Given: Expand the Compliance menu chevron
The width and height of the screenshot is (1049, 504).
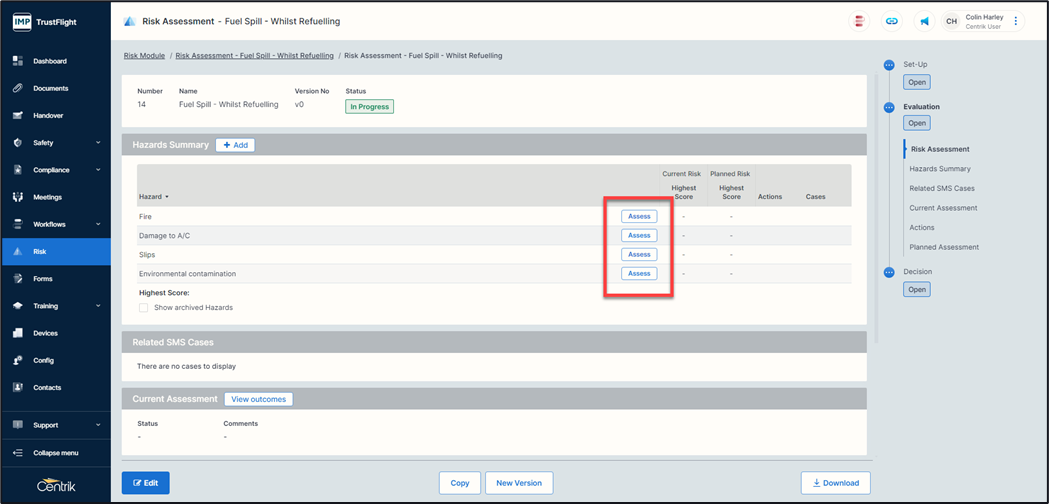Looking at the screenshot, I should (98, 170).
